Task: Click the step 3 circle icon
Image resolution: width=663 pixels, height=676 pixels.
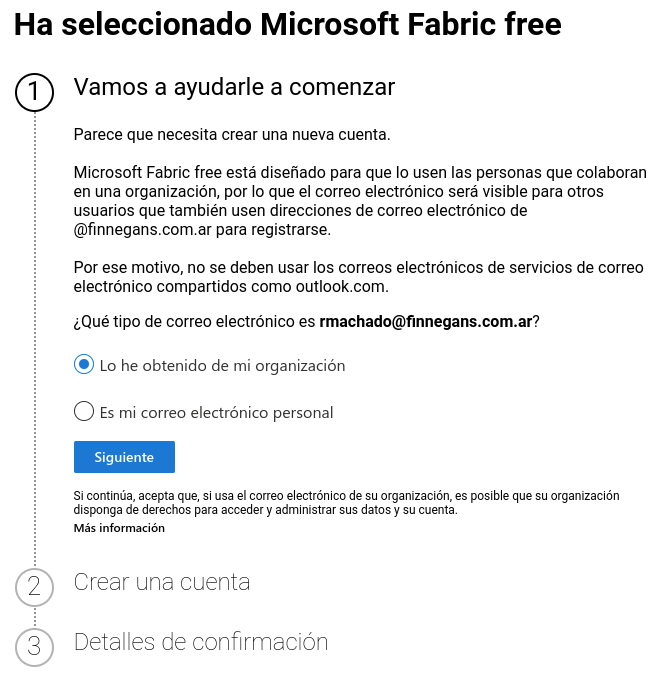Action: click(34, 646)
